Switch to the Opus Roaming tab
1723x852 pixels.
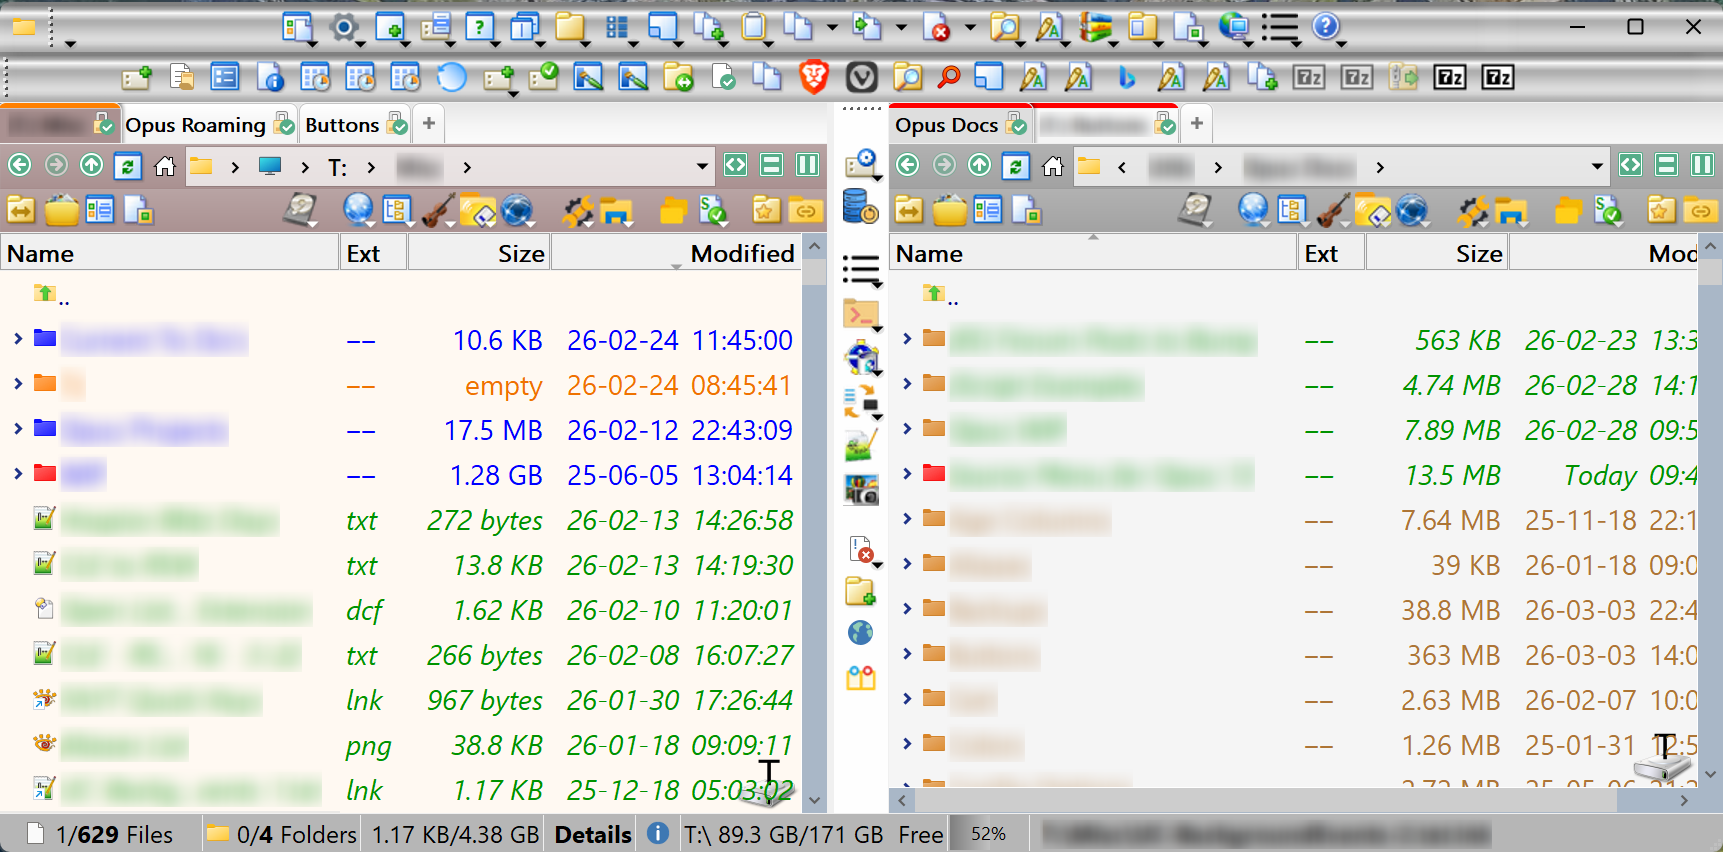[195, 125]
